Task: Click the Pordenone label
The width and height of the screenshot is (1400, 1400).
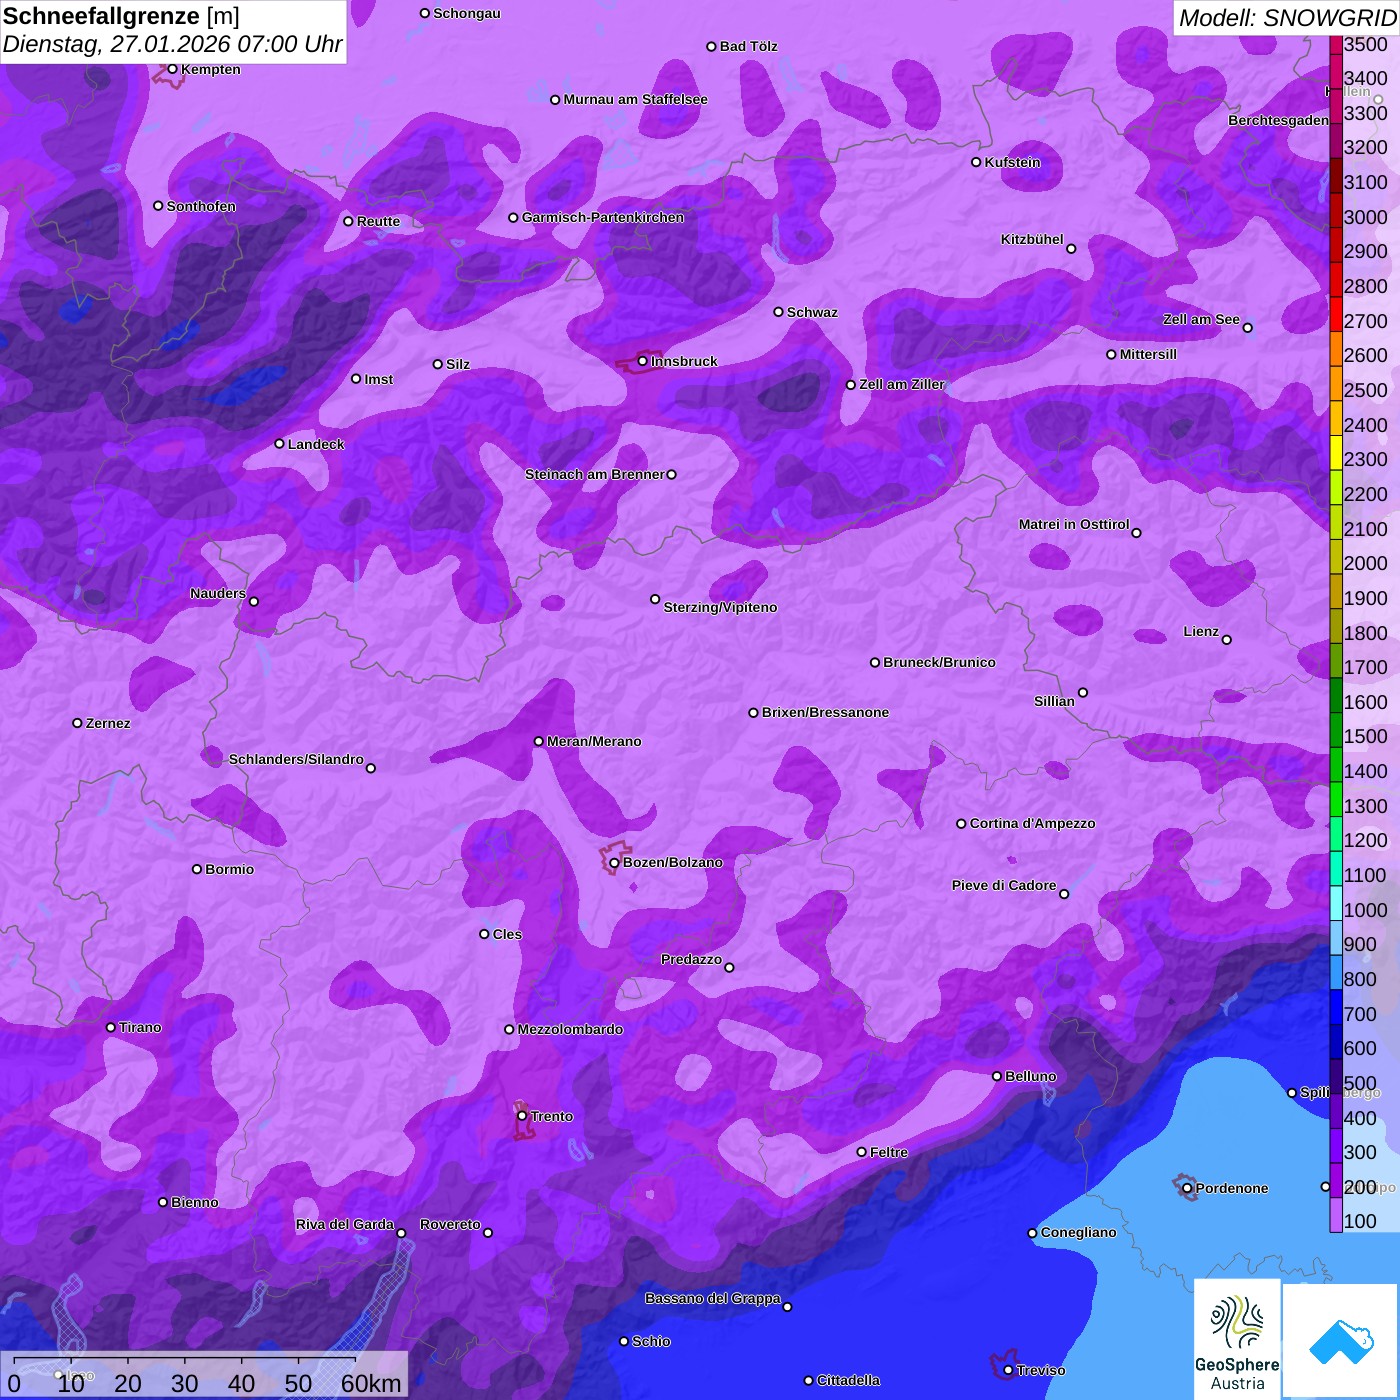Action: [1231, 1188]
